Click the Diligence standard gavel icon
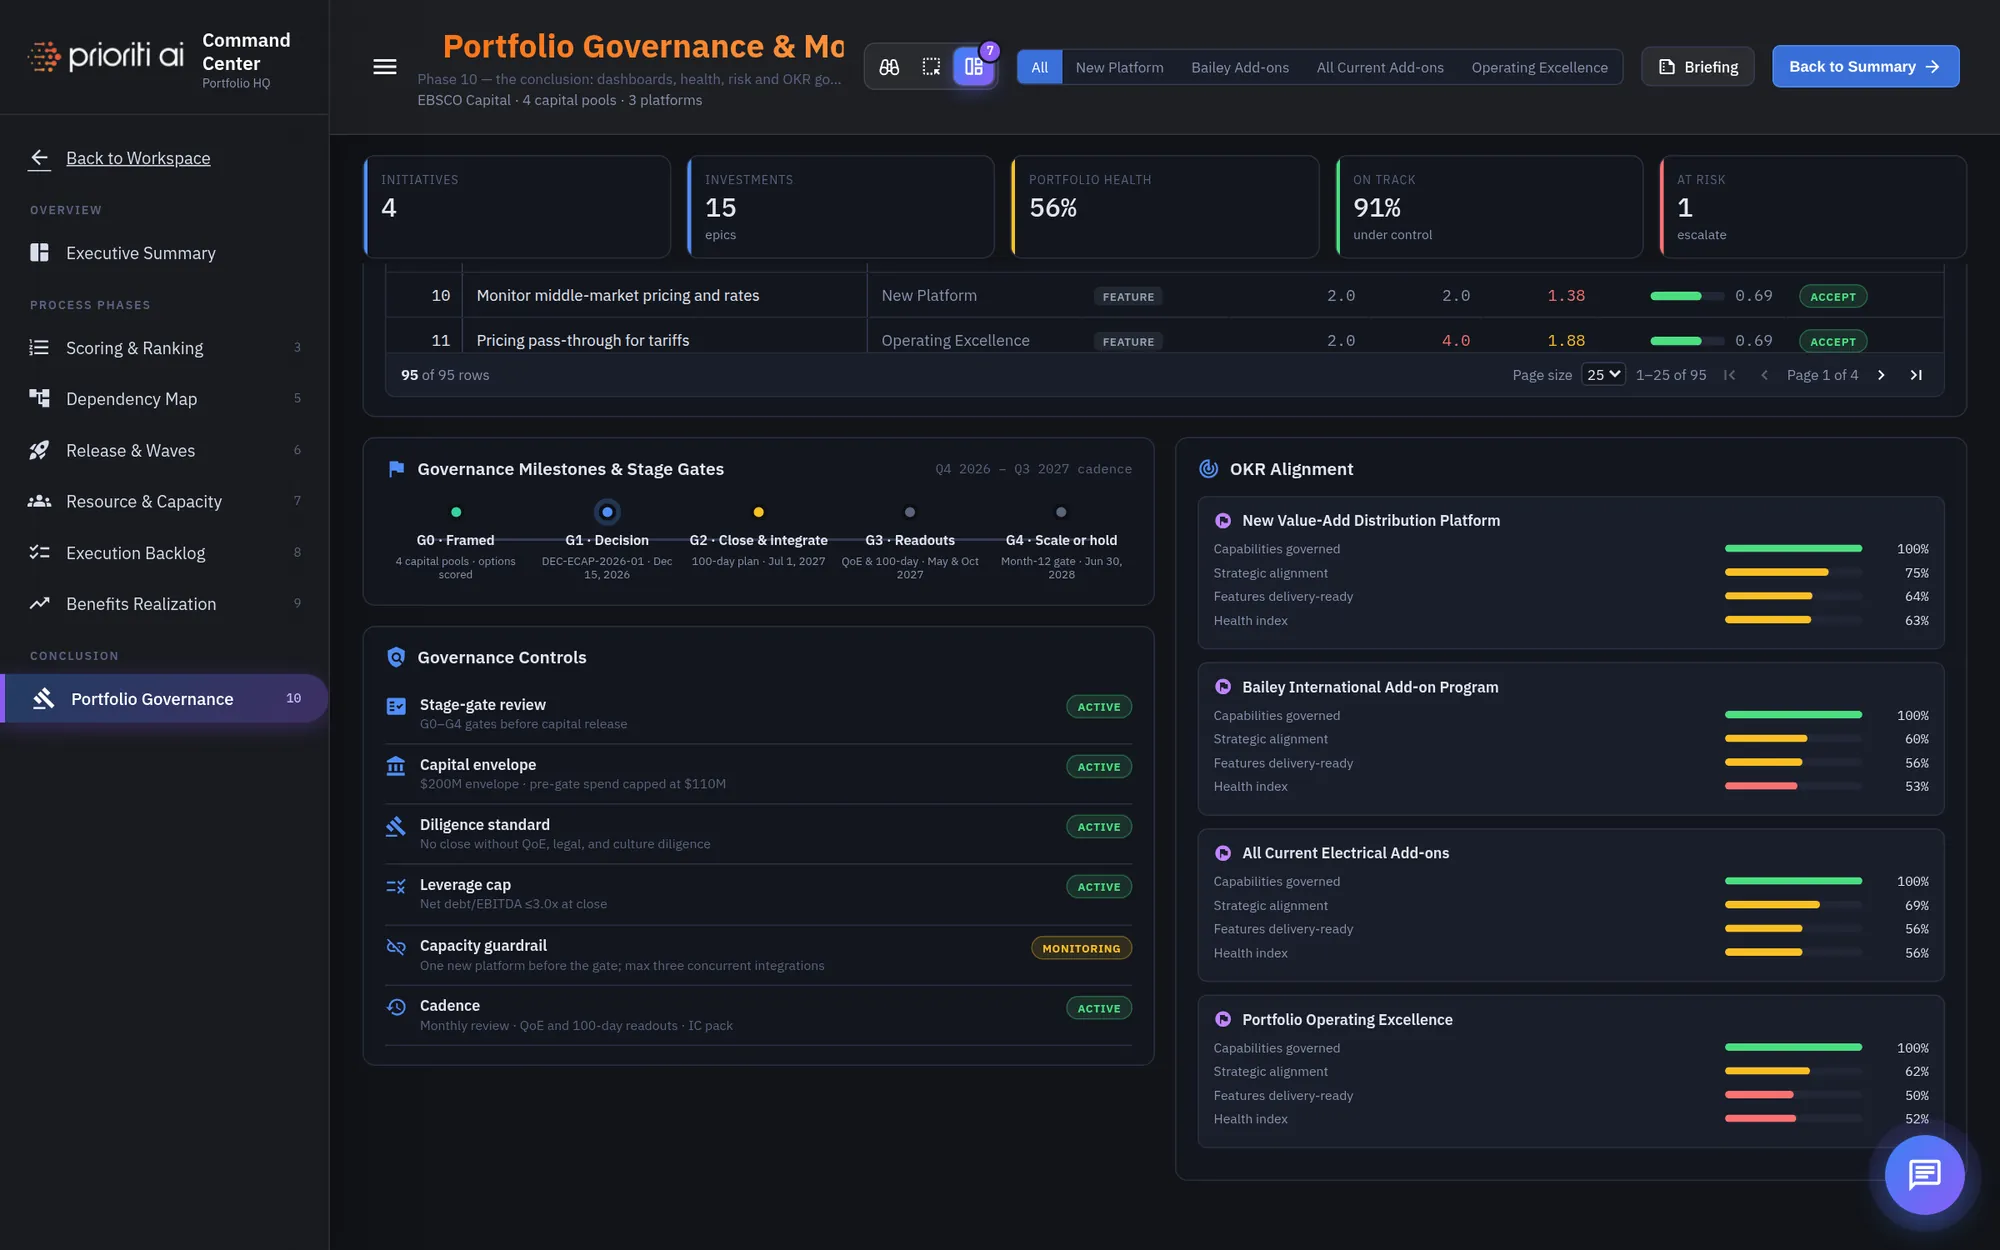The width and height of the screenshot is (2000, 1250). coord(396,826)
